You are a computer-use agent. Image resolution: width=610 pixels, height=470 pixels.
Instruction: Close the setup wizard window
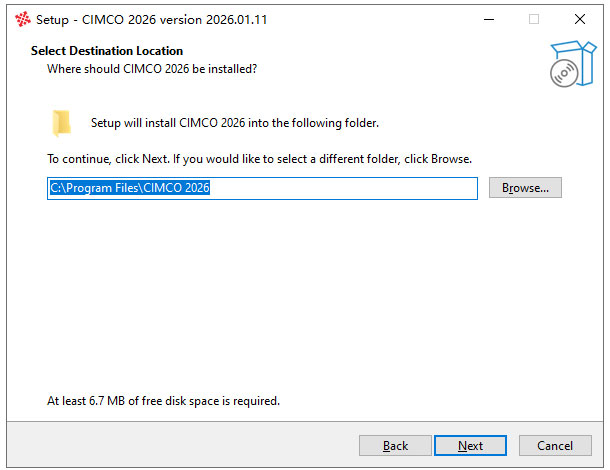click(x=580, y=19)
